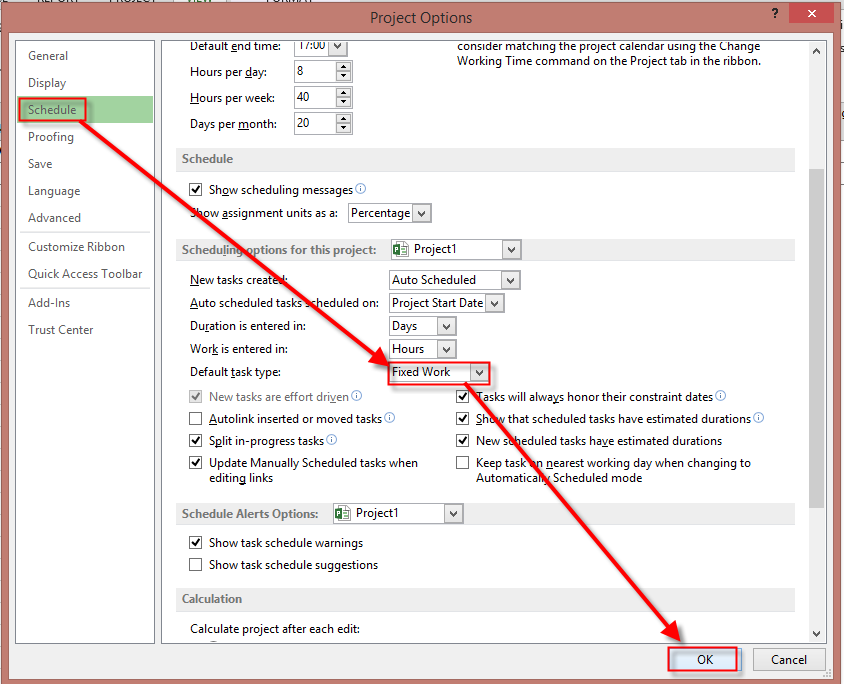The height and width of the screenshot is (684, 844).
Task: Click the Help question mark icon
Action: click(774, 15)
